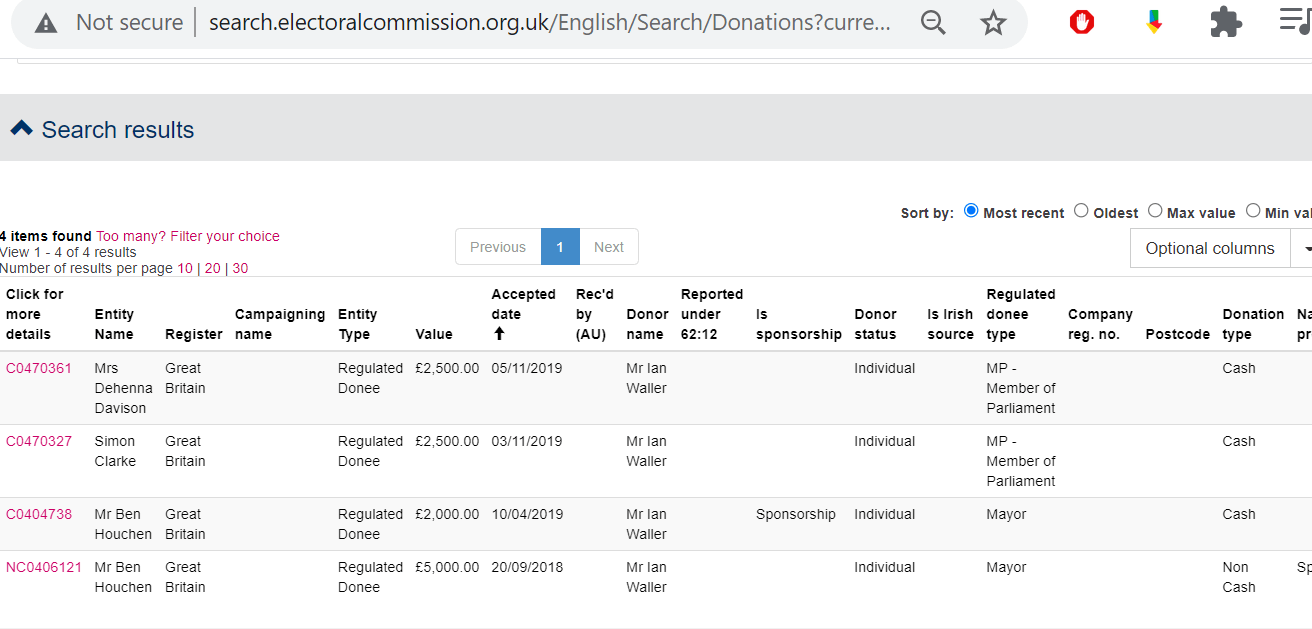The width and height of the screenshot is (1312, 629).
Task: Click the browser address bar URL
Action: (x=549, y=23)
